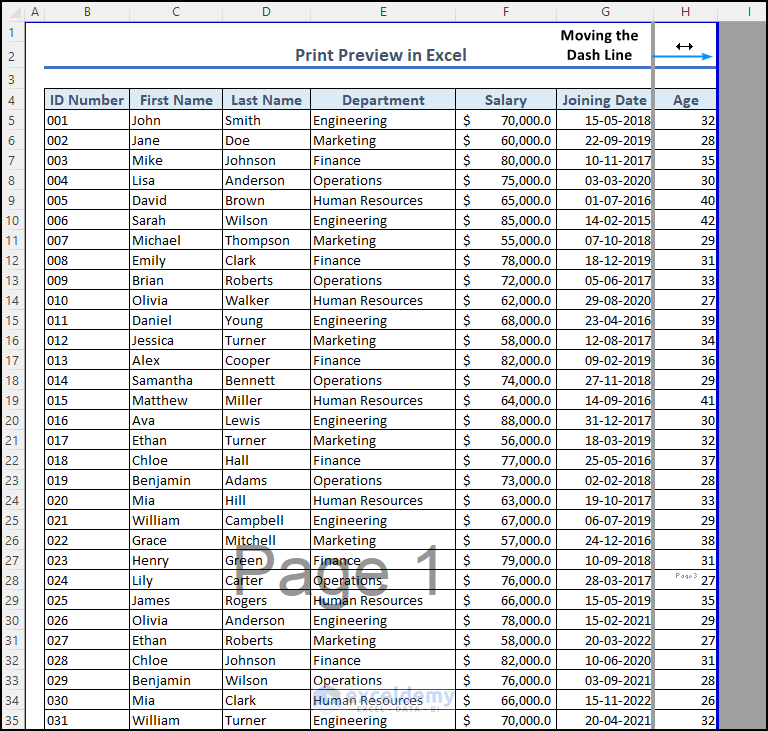Select column E header
Image resolution: width=768 pixels, height=731 pixels.
point(383,11)
